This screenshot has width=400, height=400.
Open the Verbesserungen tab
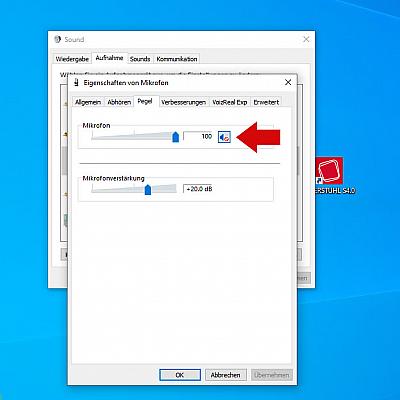[183, 102]
